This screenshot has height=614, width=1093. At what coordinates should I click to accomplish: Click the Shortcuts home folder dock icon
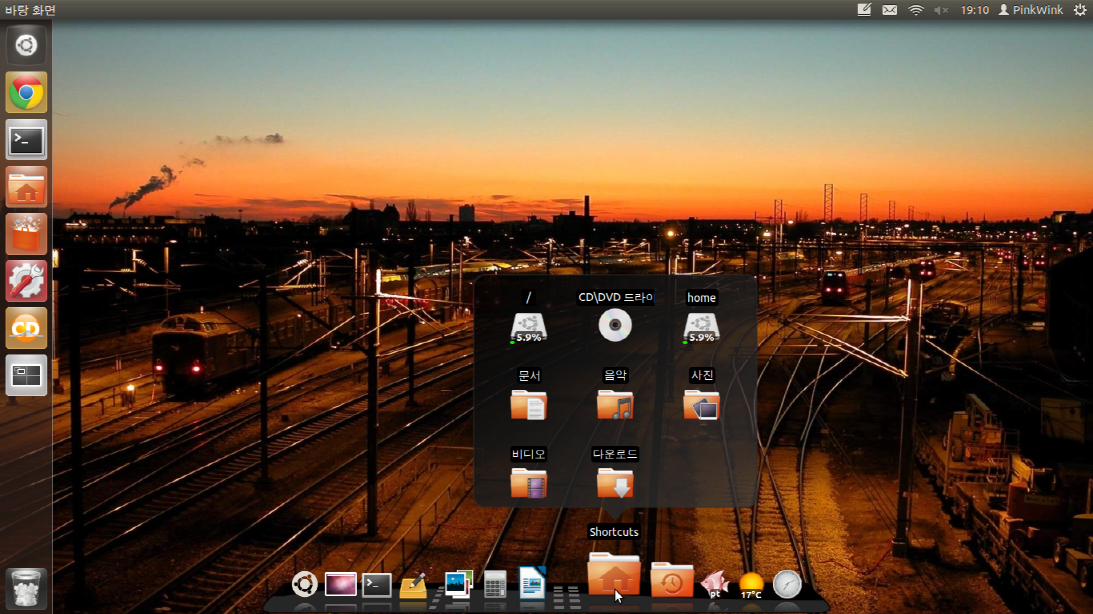pyautogui.click(x=614, y=575)
